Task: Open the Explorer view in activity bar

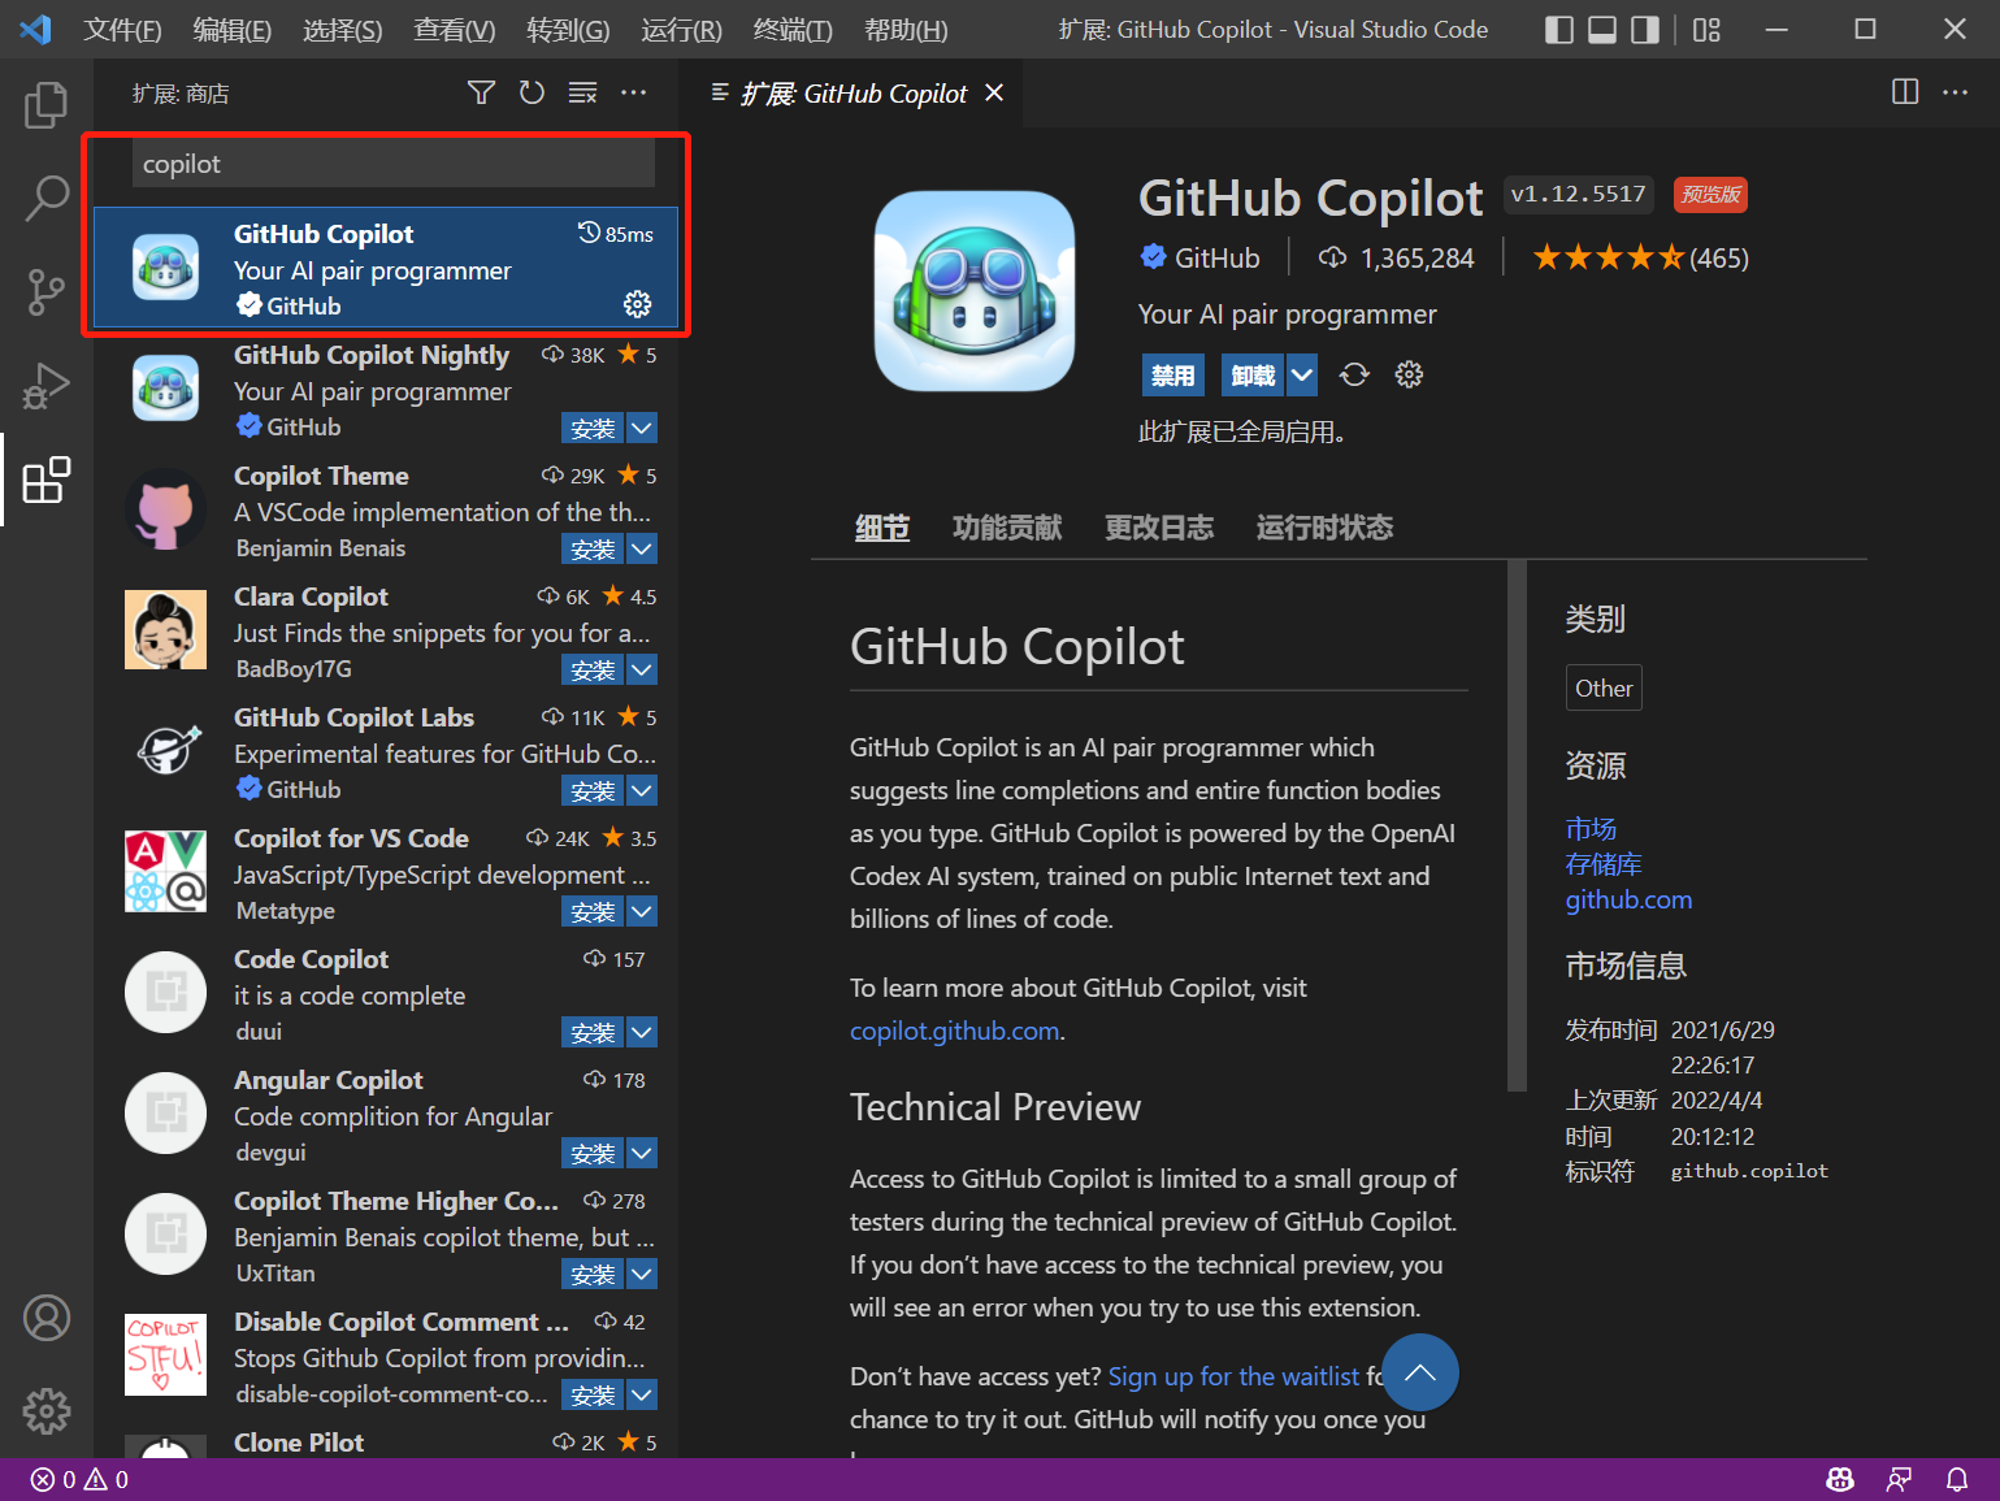Action: (x=46, y=104)
